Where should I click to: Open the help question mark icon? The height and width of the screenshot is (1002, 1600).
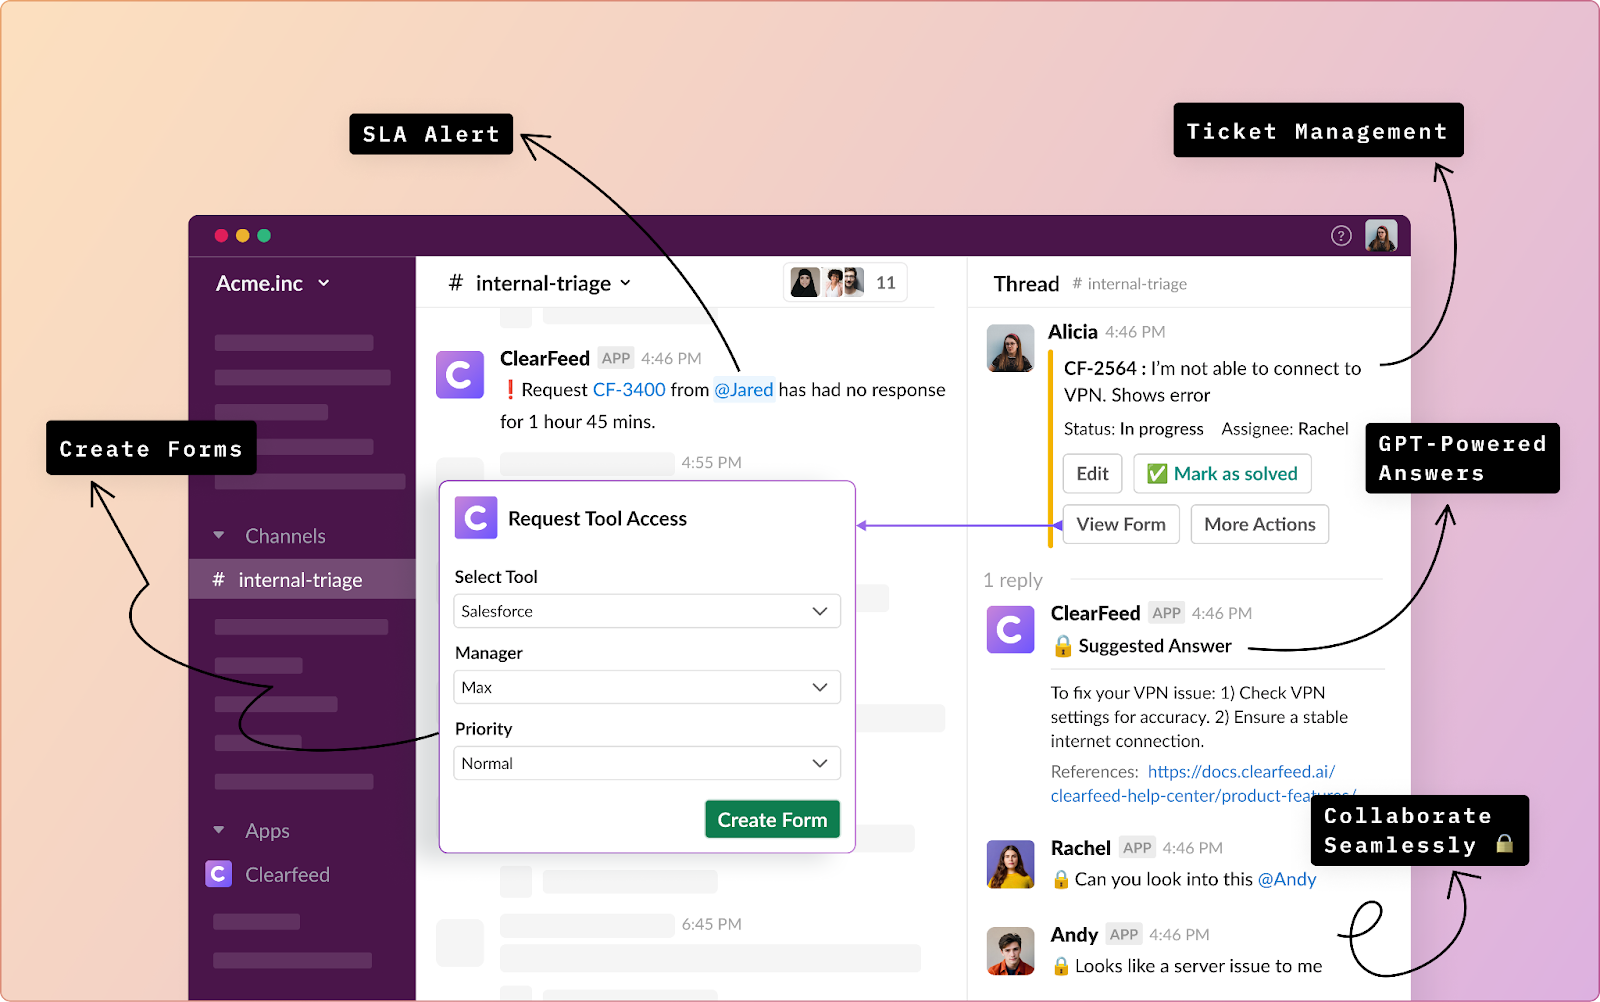click(1341, 236)
